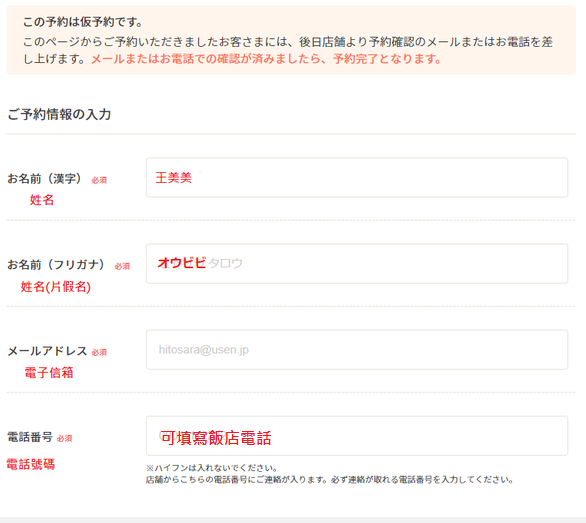Click the hint ※ハイフンは入れないでください。
Viewport: 586px width, 523px height.
click(x=212, y=468)
